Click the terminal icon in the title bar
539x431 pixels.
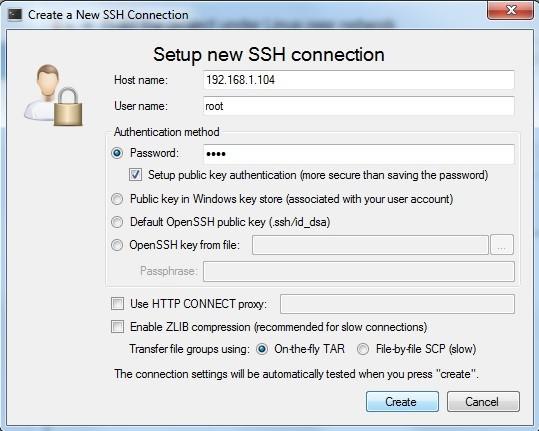coord(15,14)
